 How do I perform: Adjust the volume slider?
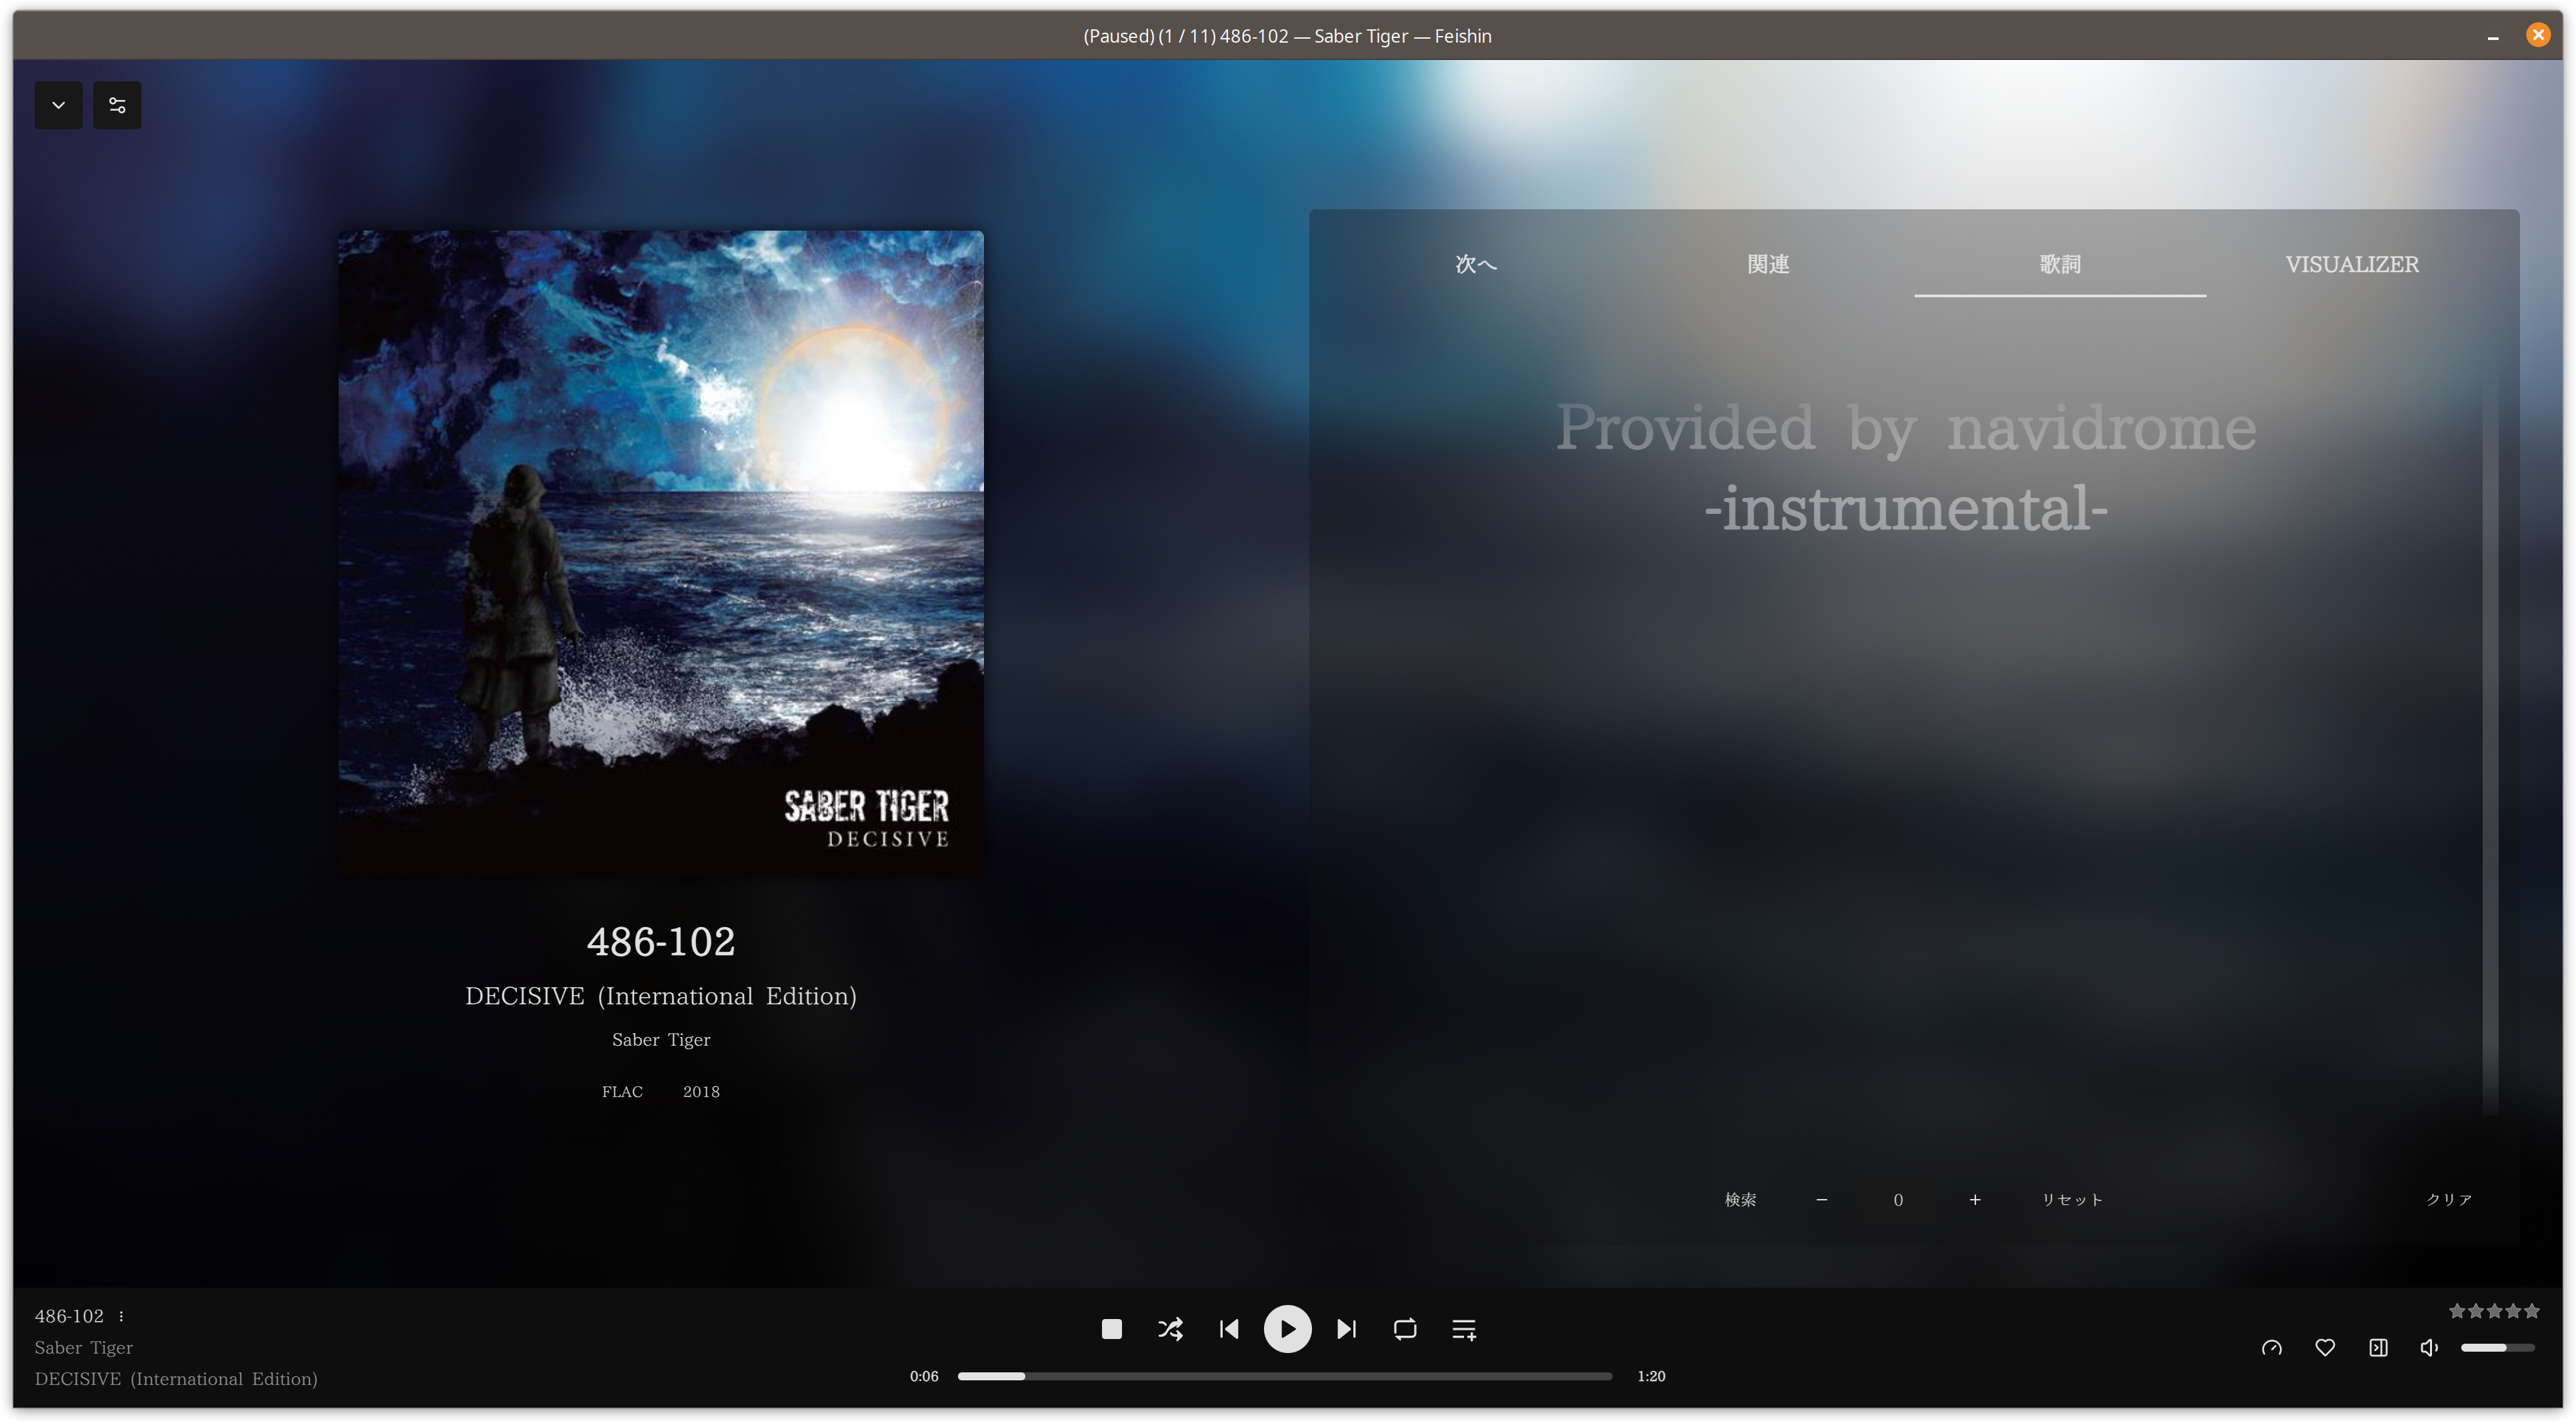2497,1348
